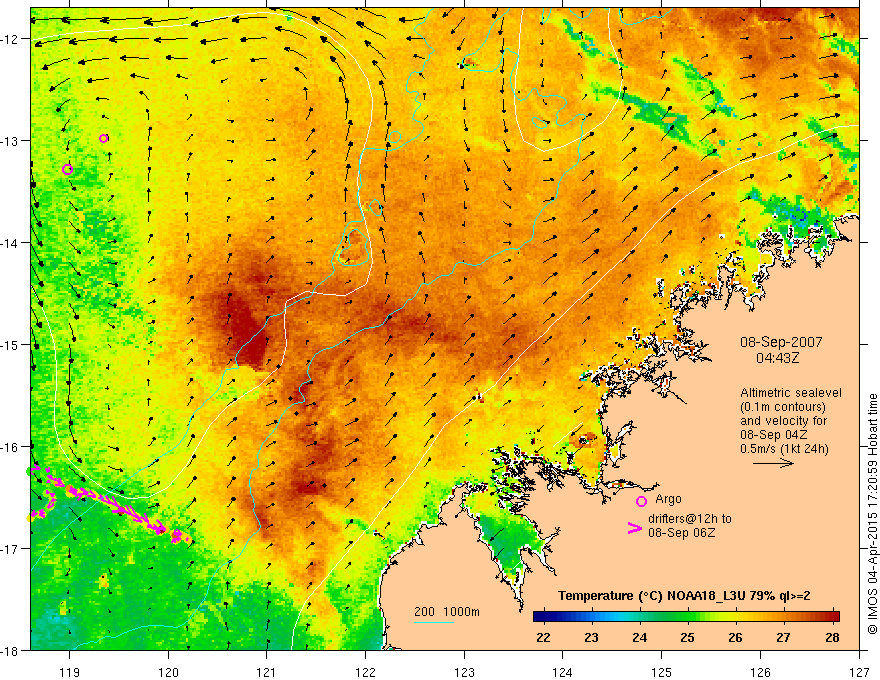This screenshot has height=680, width=880.
Task: Click the '04:43Z' time label
Action: click(777, 357)
